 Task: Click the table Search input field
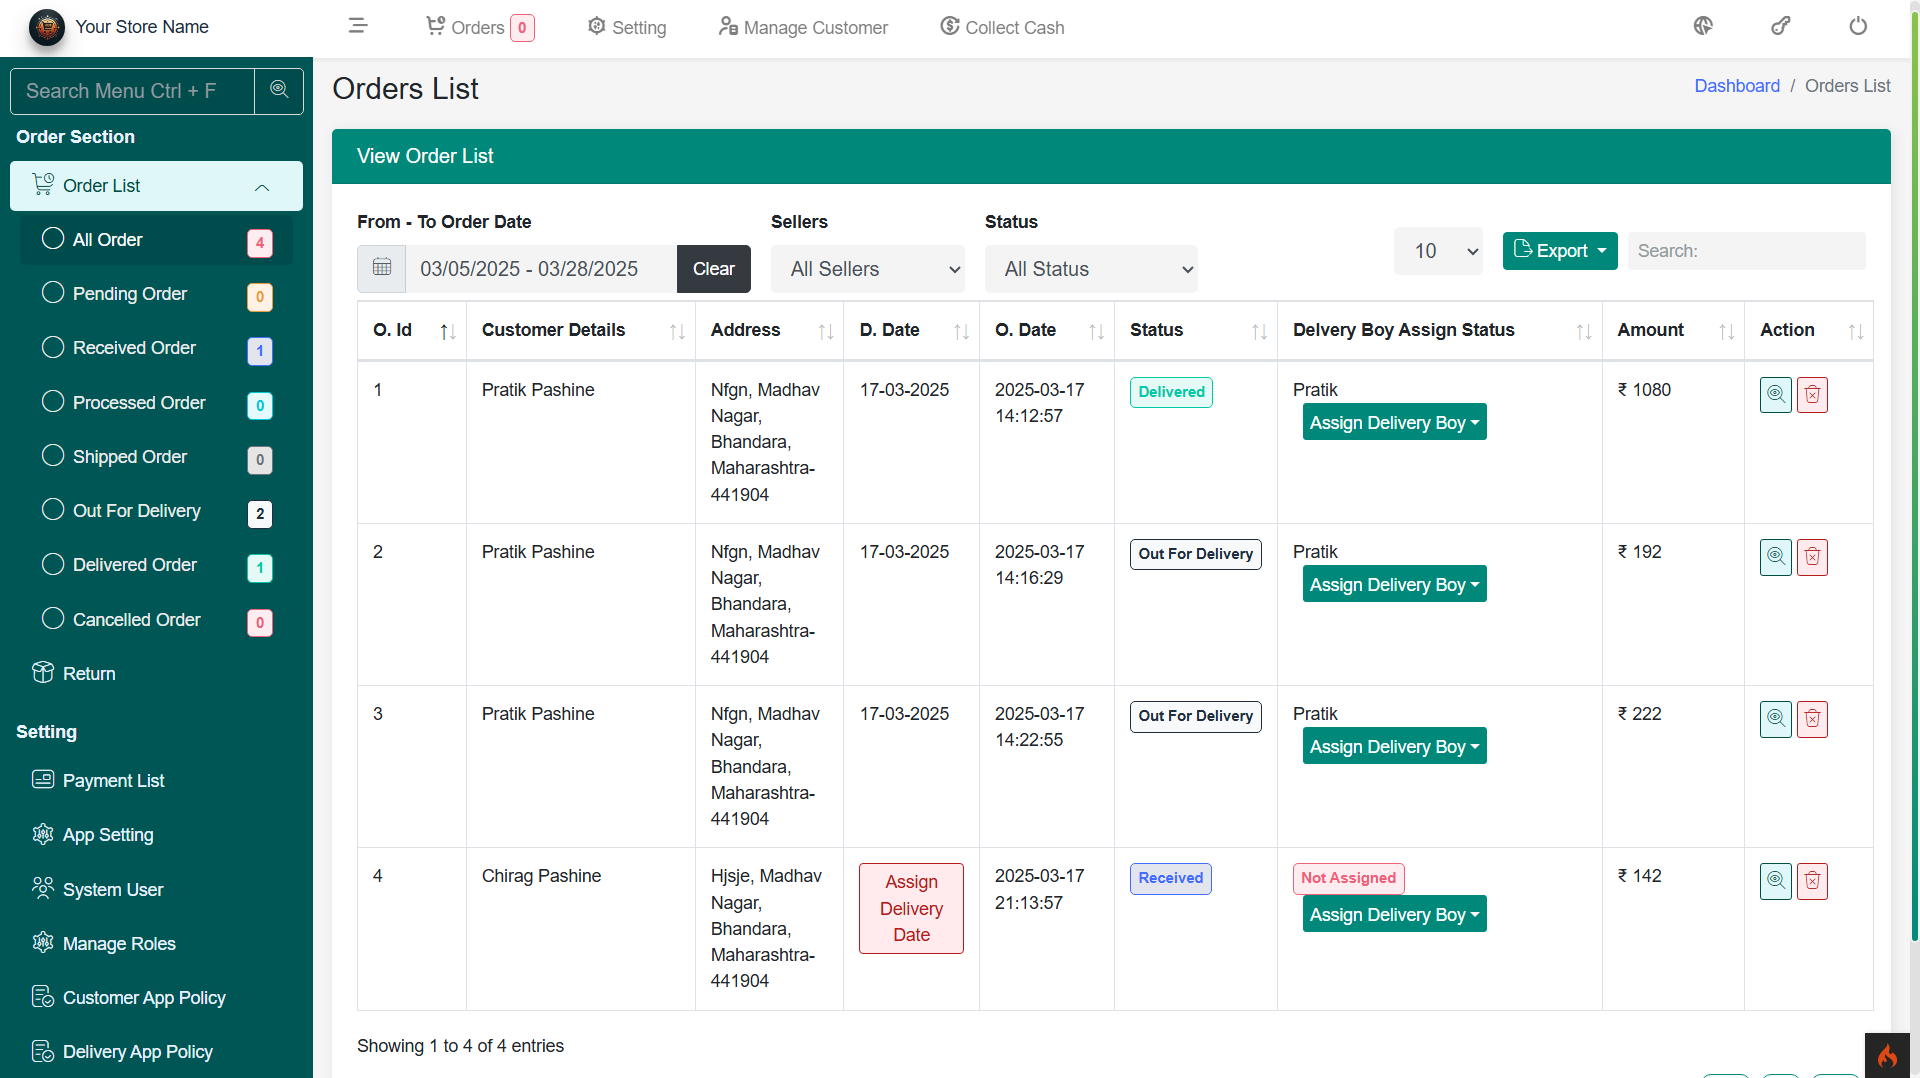point(1747,251)
